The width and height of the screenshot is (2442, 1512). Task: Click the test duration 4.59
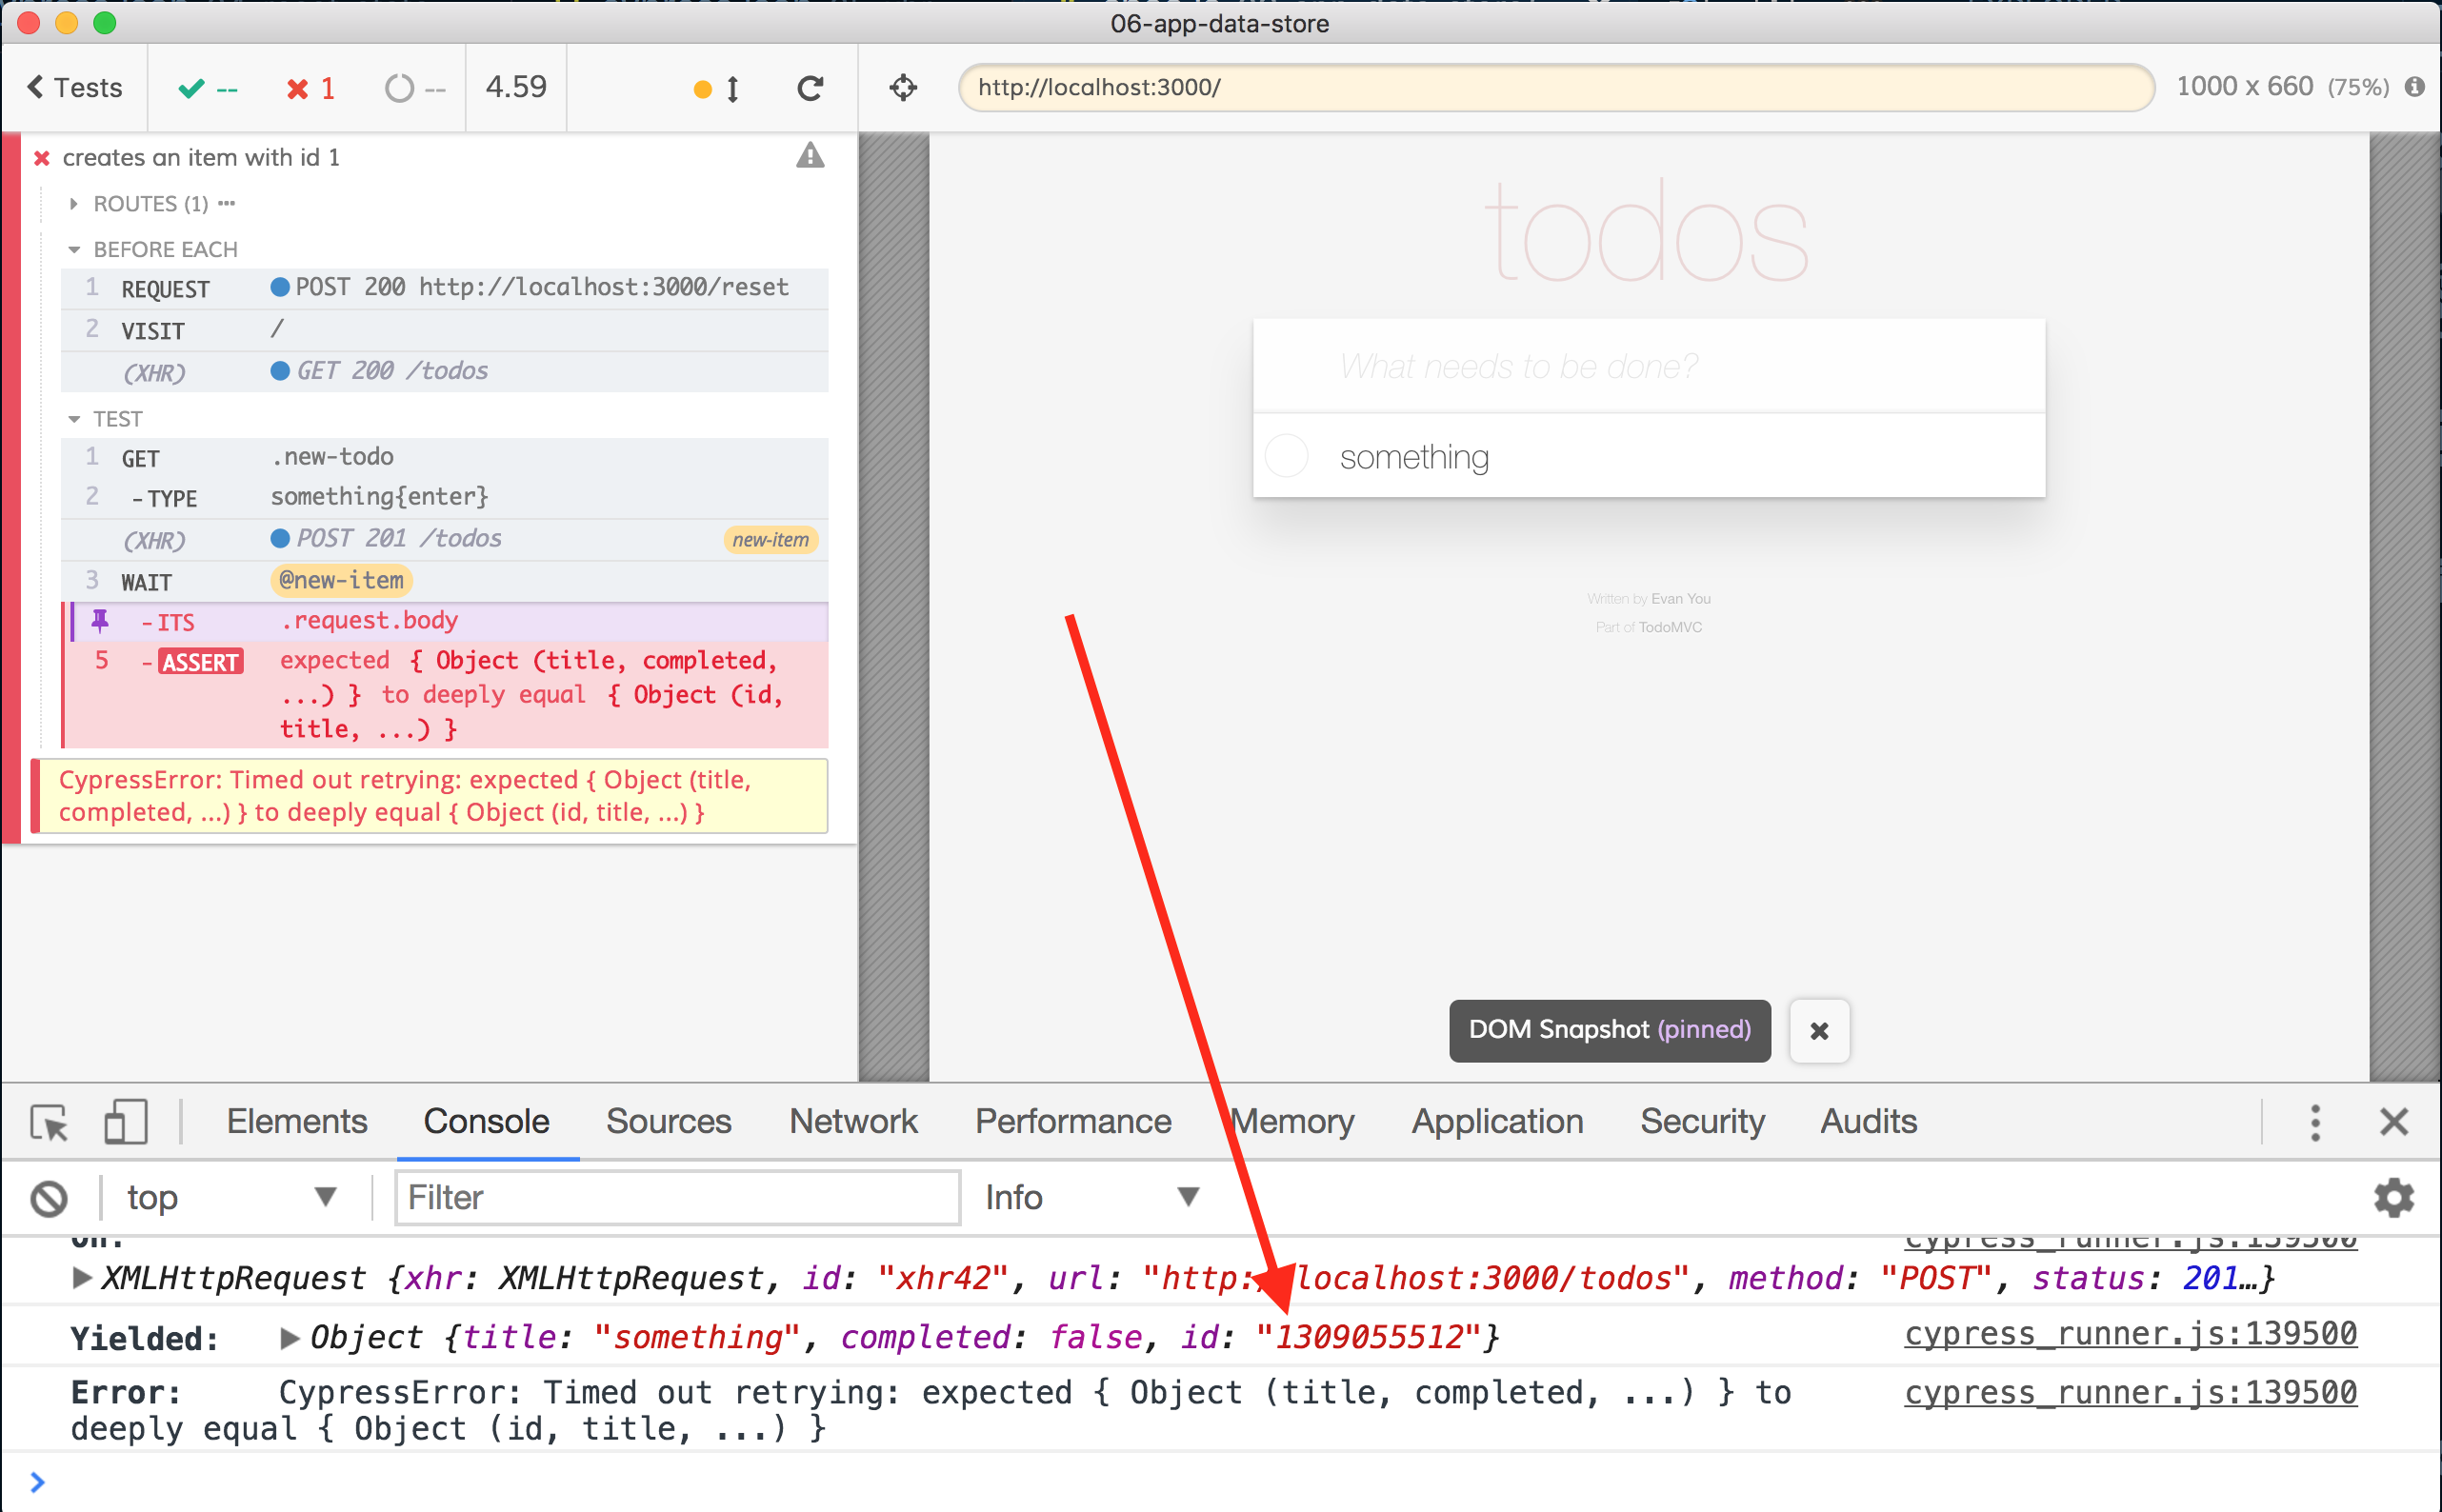[x=516, y=87]
